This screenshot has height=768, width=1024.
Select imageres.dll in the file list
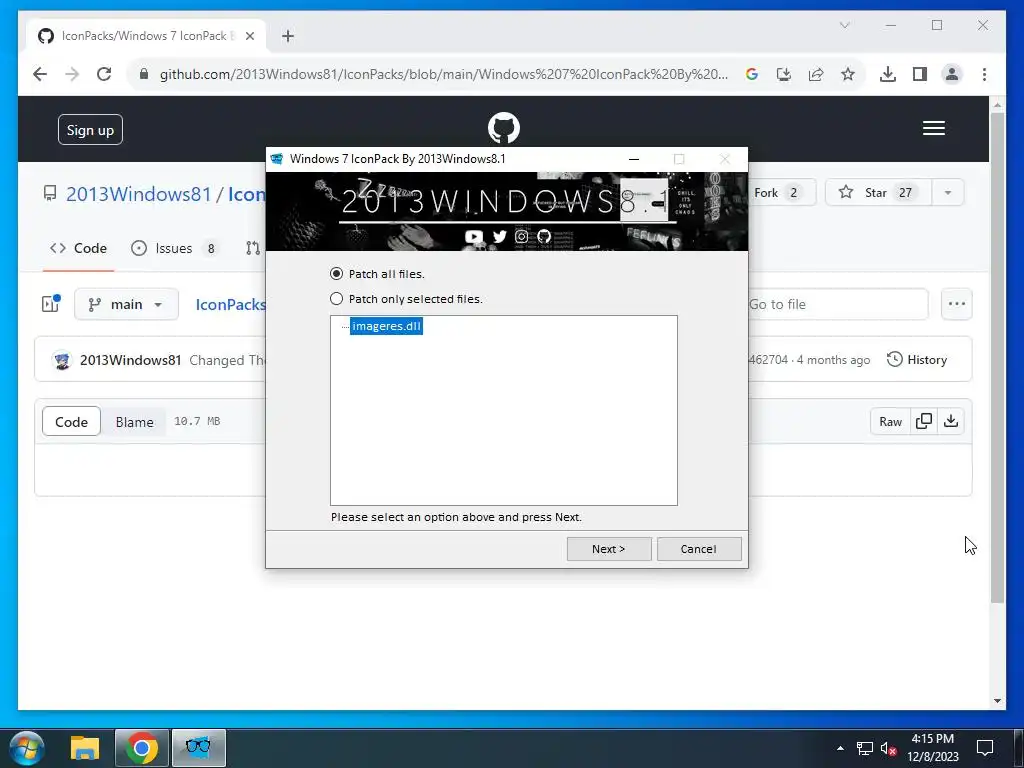pos(386,326)
